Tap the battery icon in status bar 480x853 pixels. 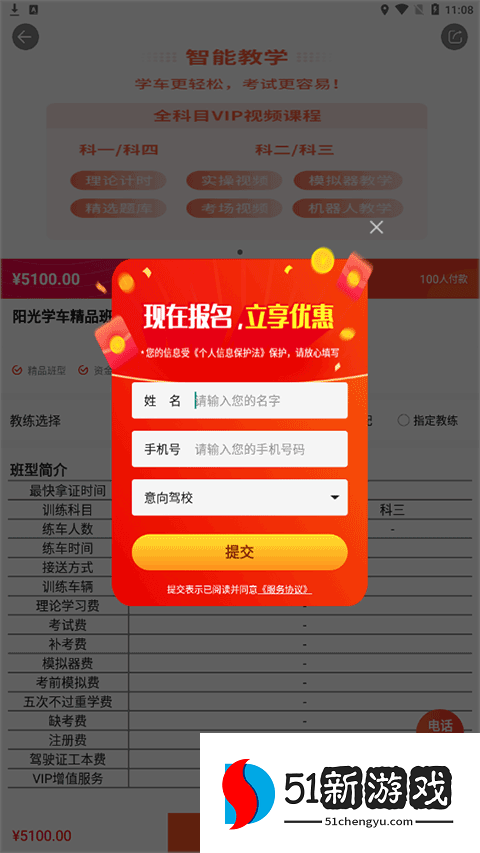pyautogui.click(x=435, y=9)
